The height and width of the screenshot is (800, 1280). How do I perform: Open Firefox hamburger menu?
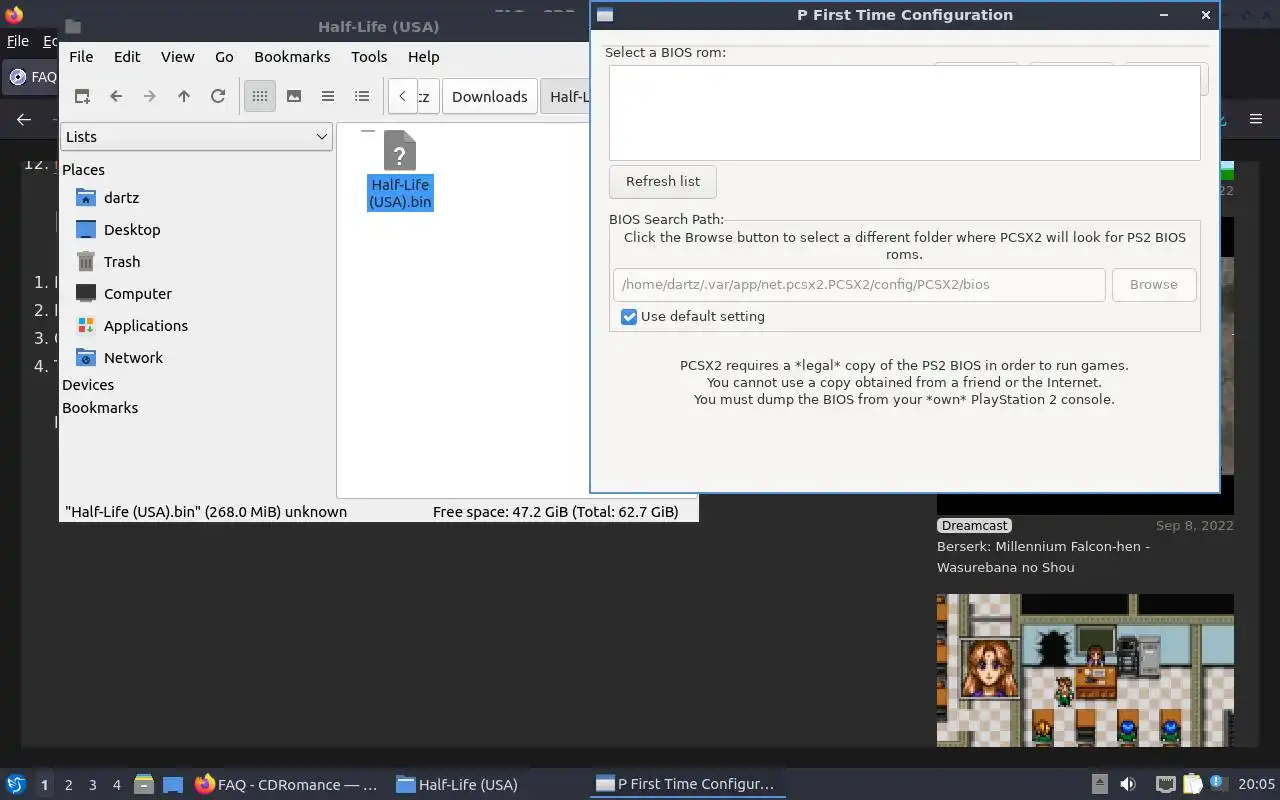click(1256, 119)
